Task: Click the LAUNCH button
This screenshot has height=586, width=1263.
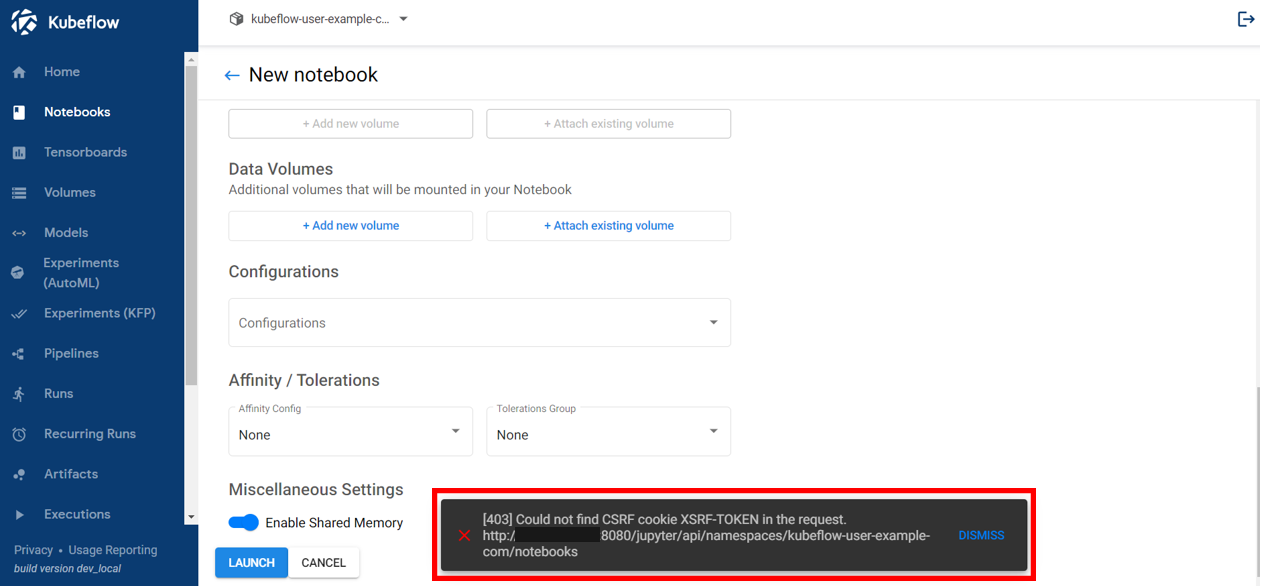Action: pyautogui.click(x=251, y=563)
